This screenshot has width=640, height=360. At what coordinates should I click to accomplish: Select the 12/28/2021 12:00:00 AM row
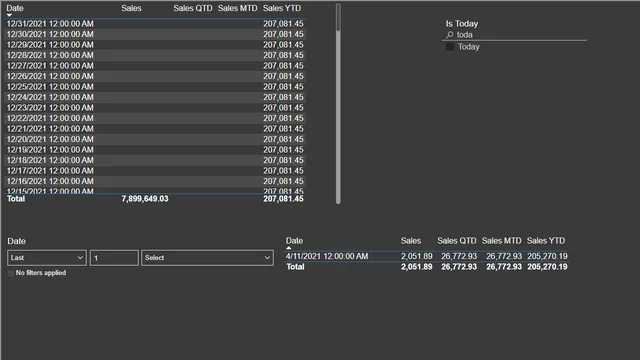click(155, 56)
